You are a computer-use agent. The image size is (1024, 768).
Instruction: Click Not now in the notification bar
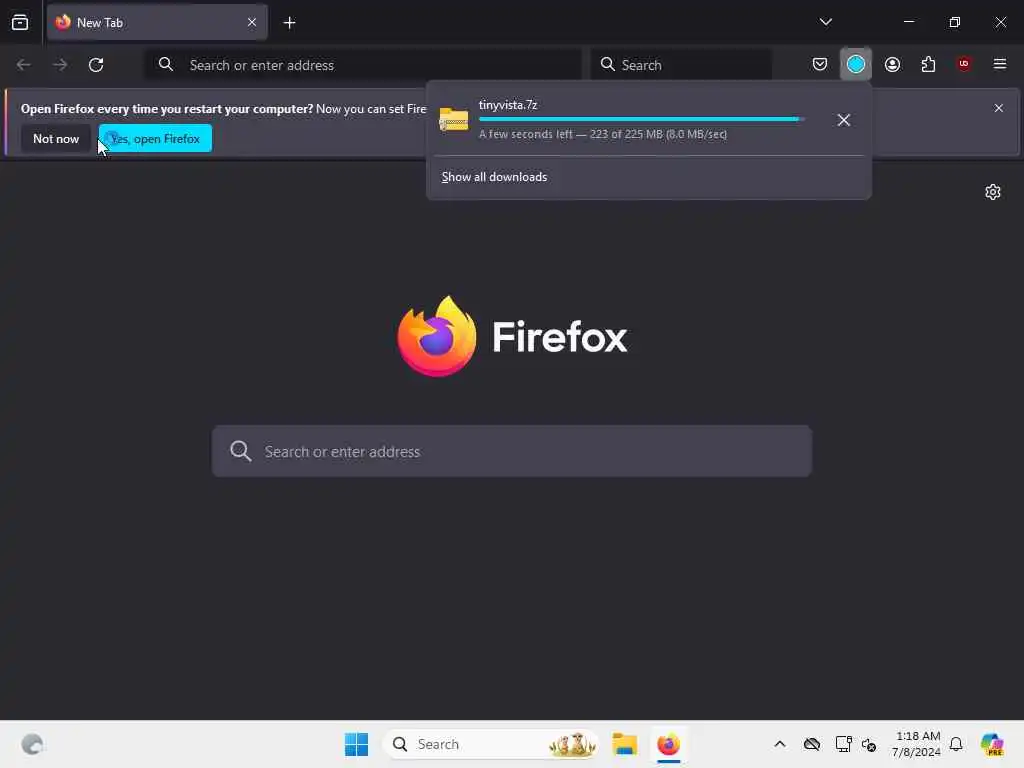[x=56, y=138]
